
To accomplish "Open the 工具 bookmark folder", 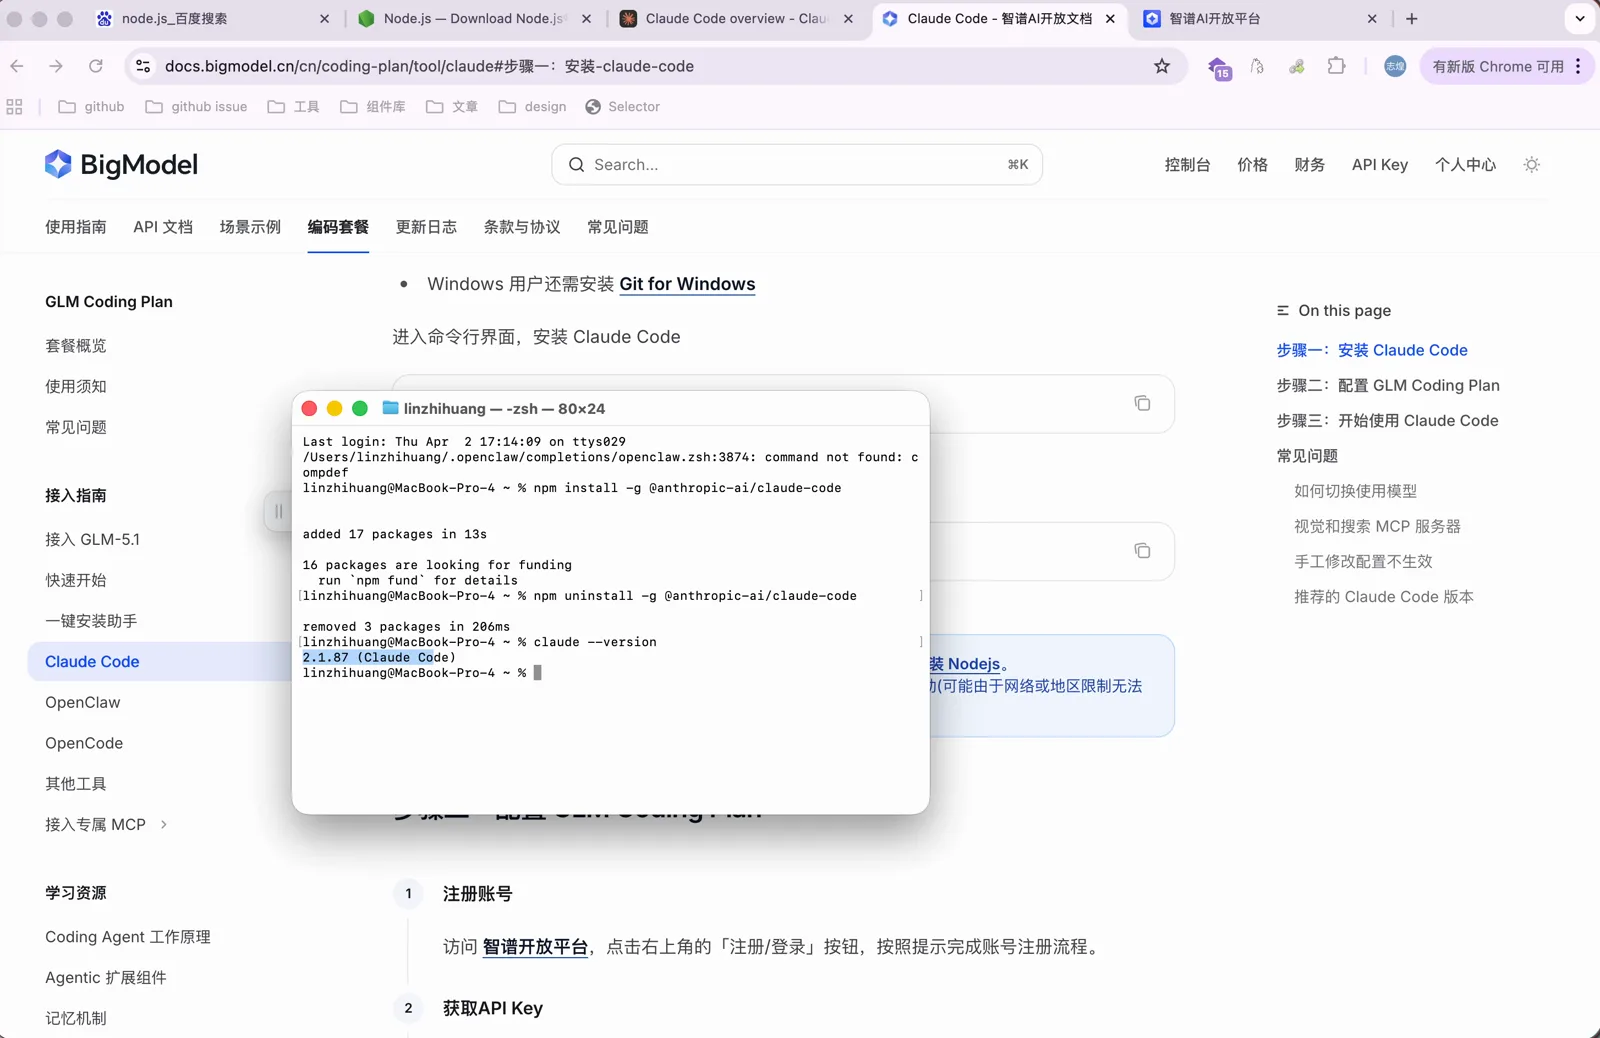I will click(293, 107).
